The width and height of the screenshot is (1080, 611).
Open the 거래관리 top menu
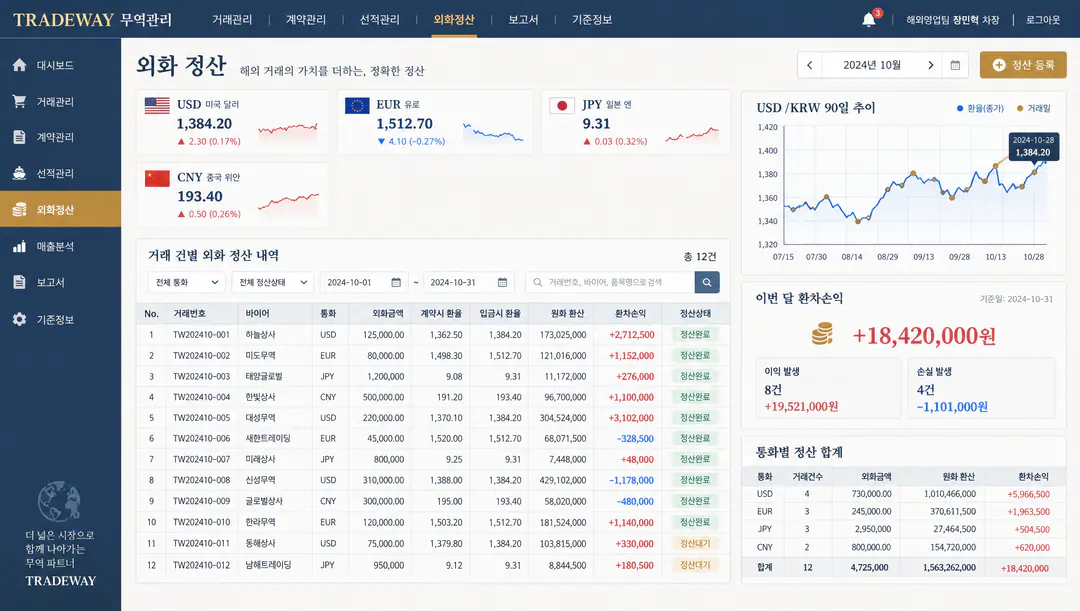pyautogui.click(x=232, y=19)
